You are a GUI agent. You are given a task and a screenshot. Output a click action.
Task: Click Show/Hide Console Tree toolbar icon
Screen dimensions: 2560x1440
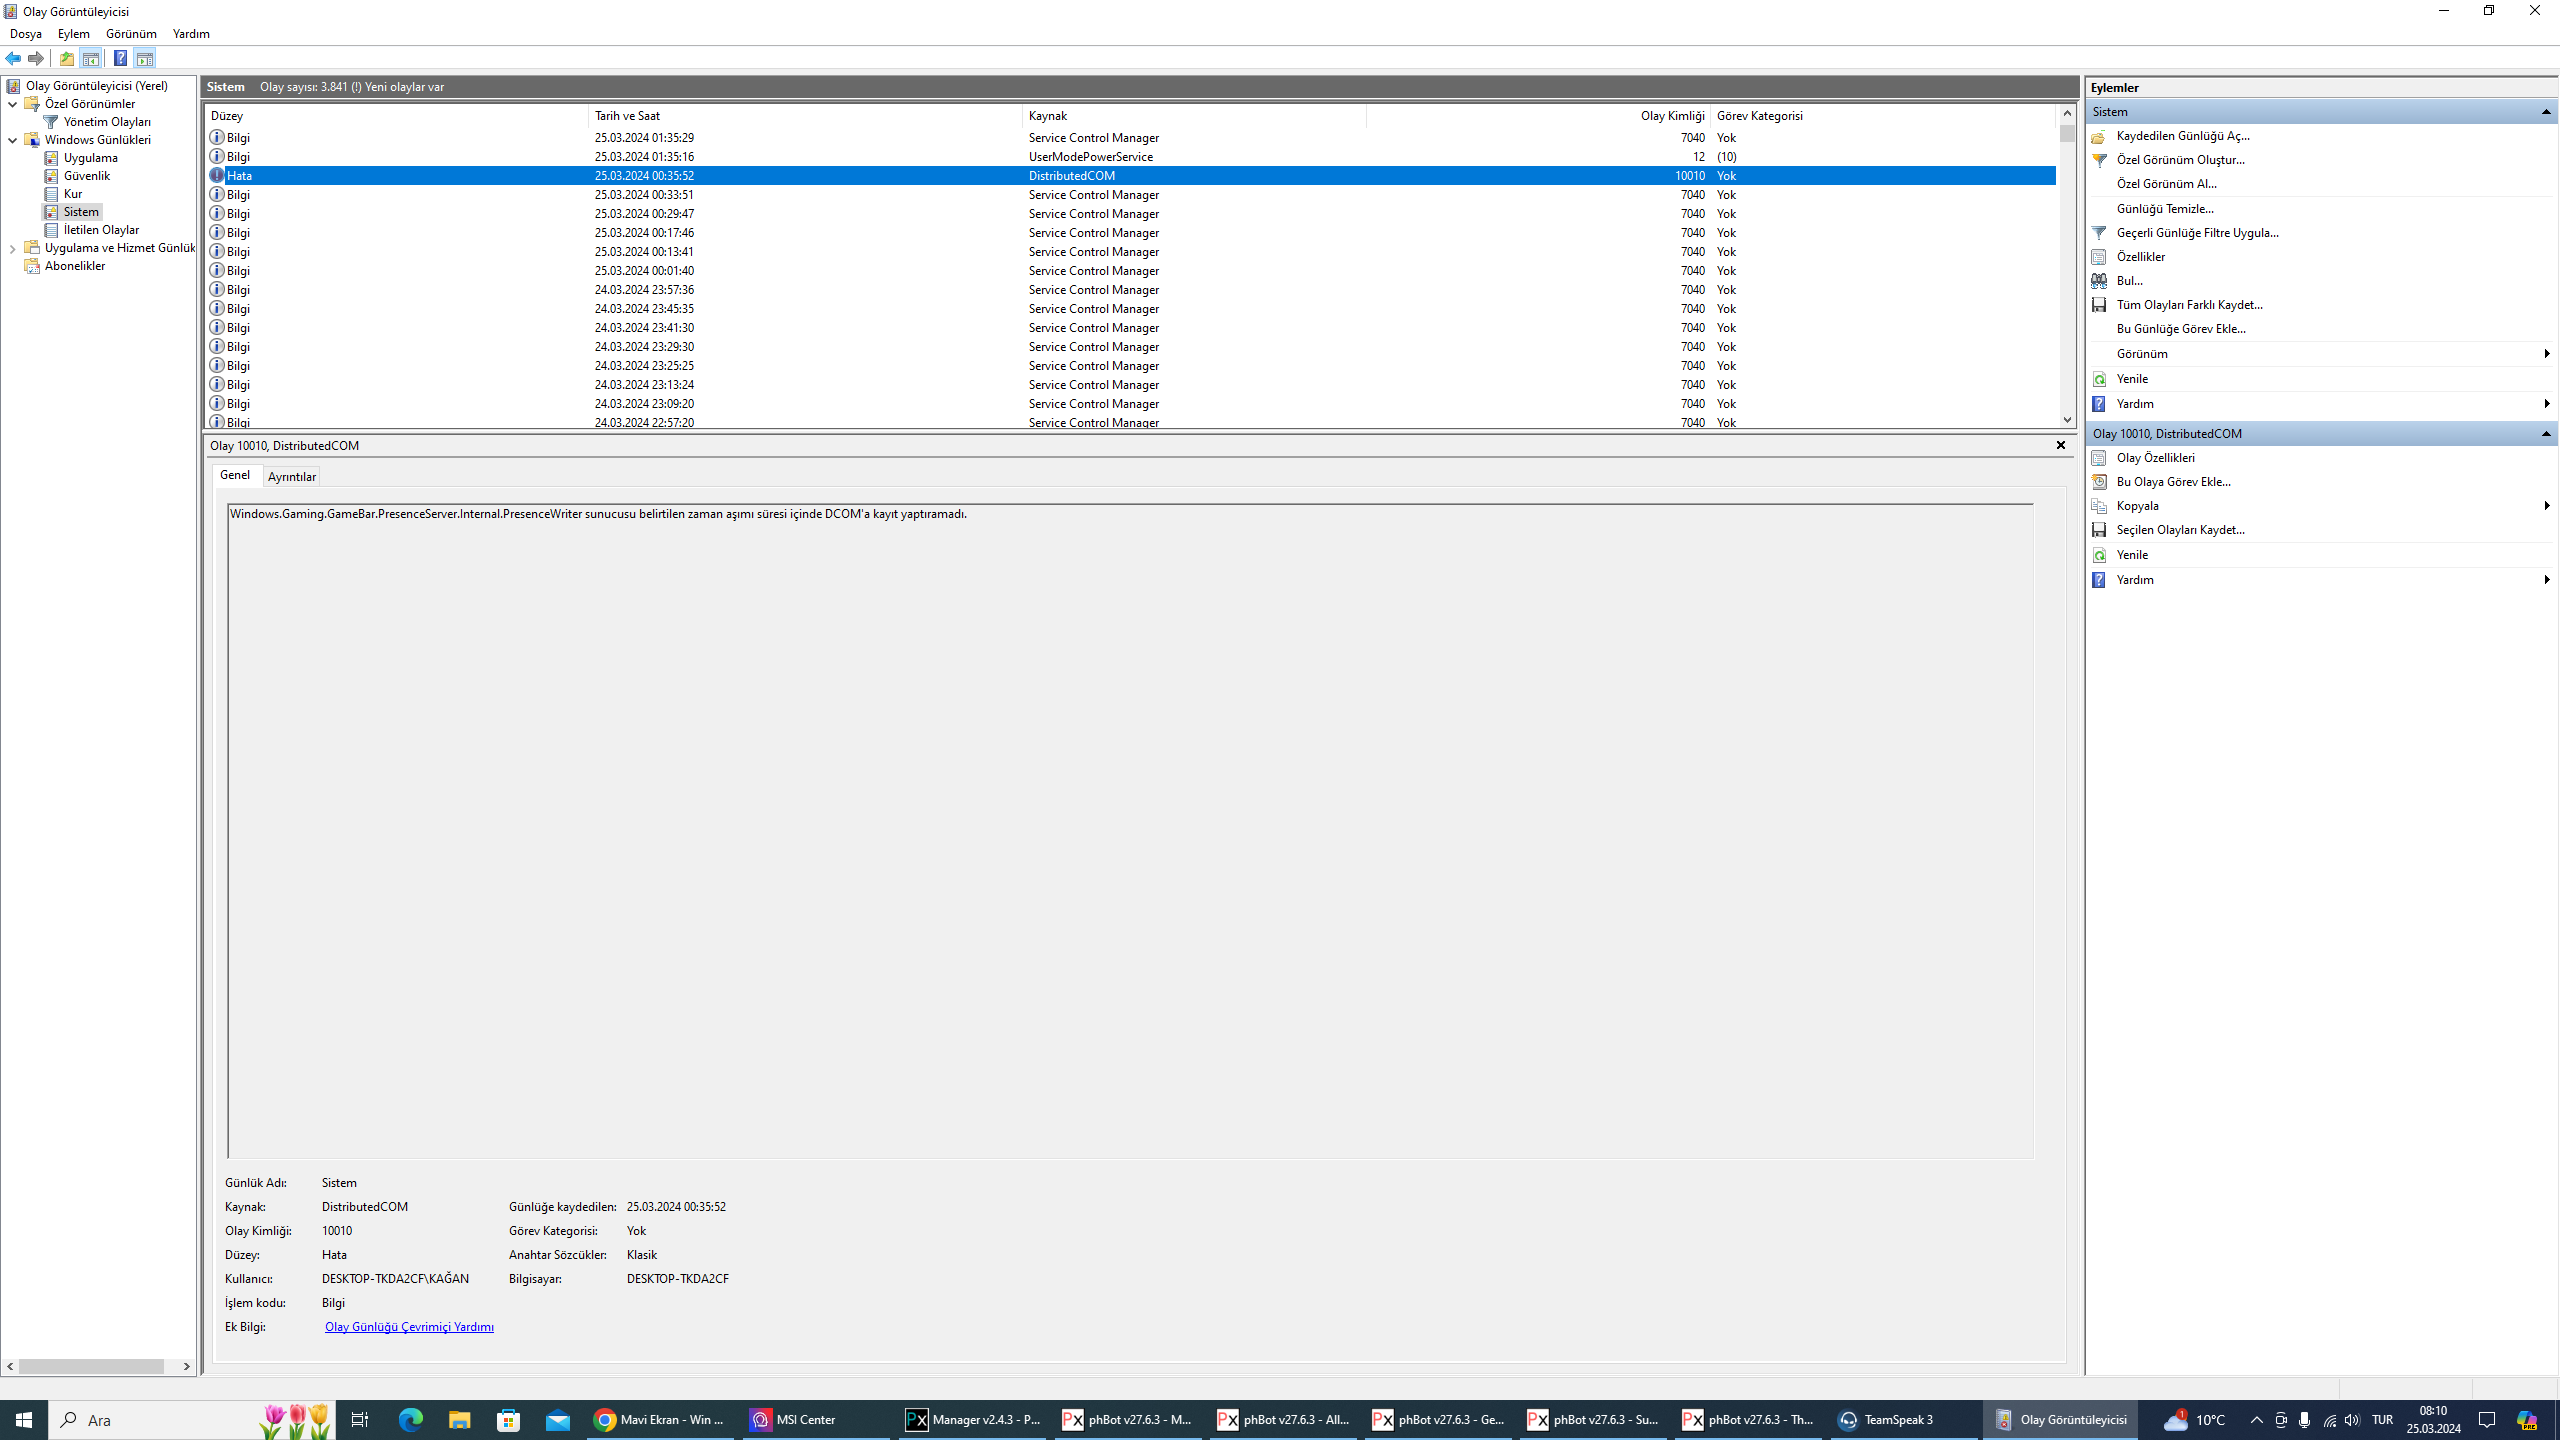pyautogui.click(x=91, y=58)
